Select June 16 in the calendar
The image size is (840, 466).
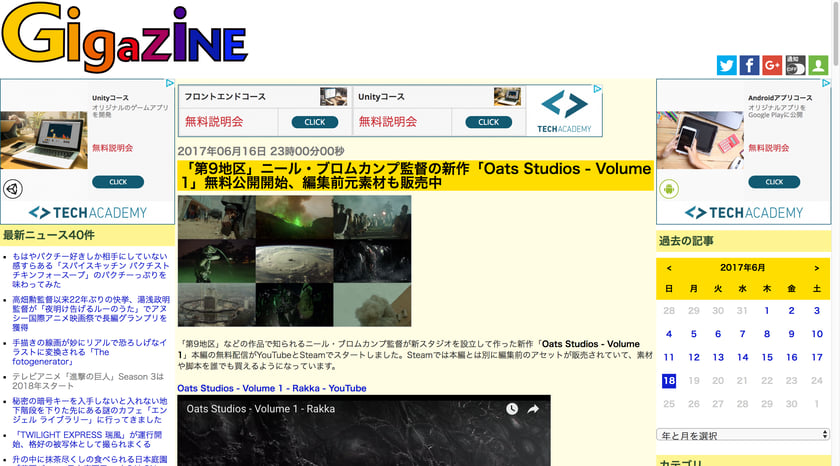click(792, 357)
